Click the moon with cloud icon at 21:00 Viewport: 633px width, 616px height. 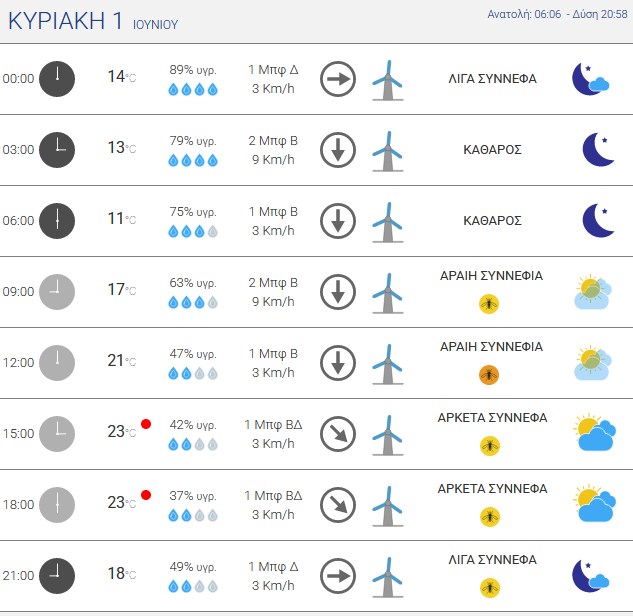591,576
